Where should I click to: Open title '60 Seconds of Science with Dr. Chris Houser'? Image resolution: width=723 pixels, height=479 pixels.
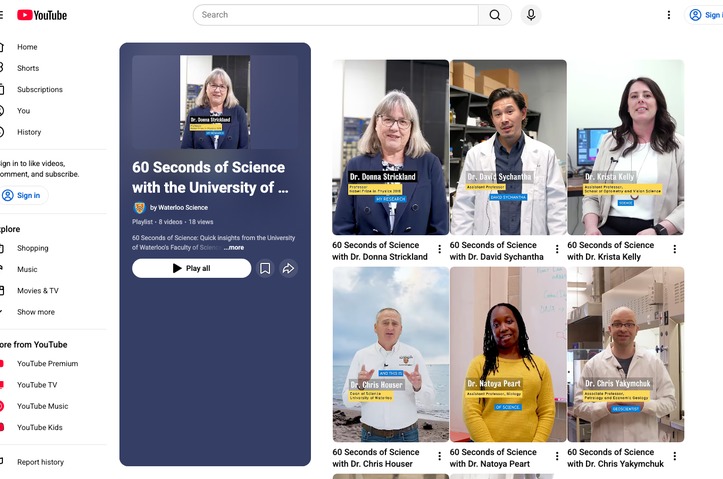coord(376,458)
